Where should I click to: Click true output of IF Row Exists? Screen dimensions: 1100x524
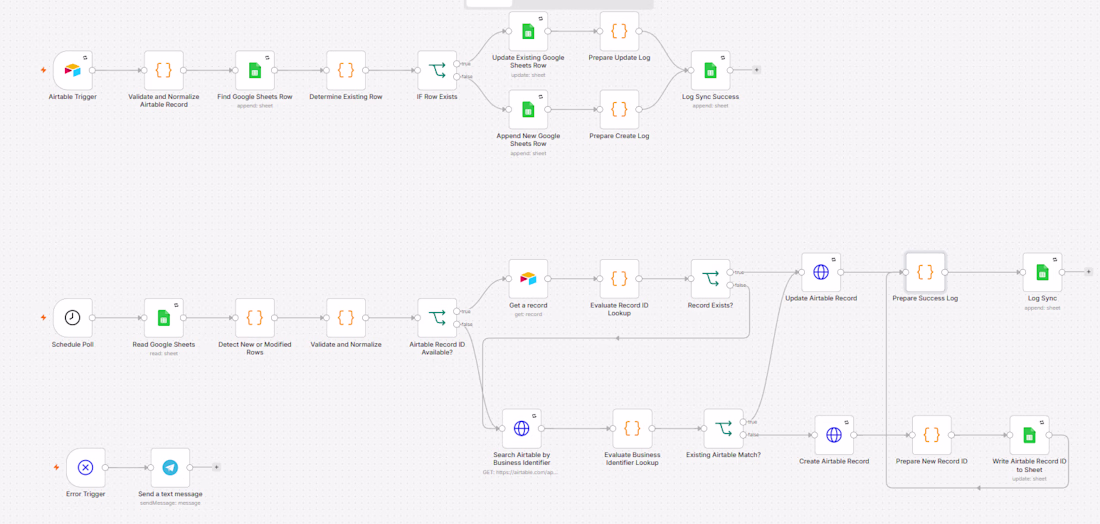pos(457,64)
